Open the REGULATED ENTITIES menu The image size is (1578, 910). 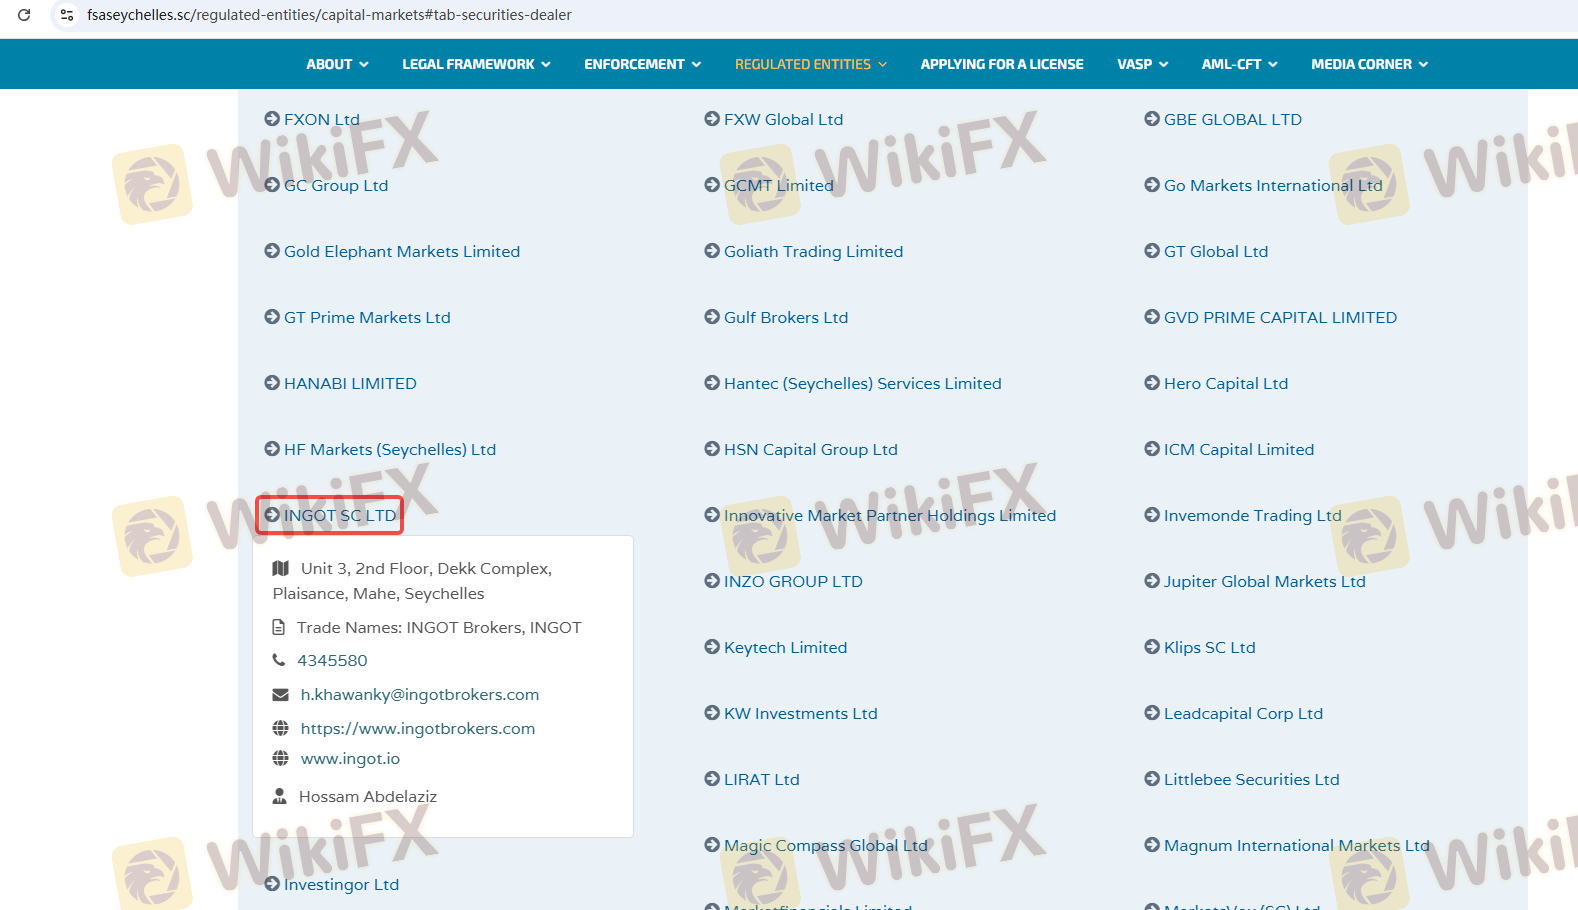[810, 64]
